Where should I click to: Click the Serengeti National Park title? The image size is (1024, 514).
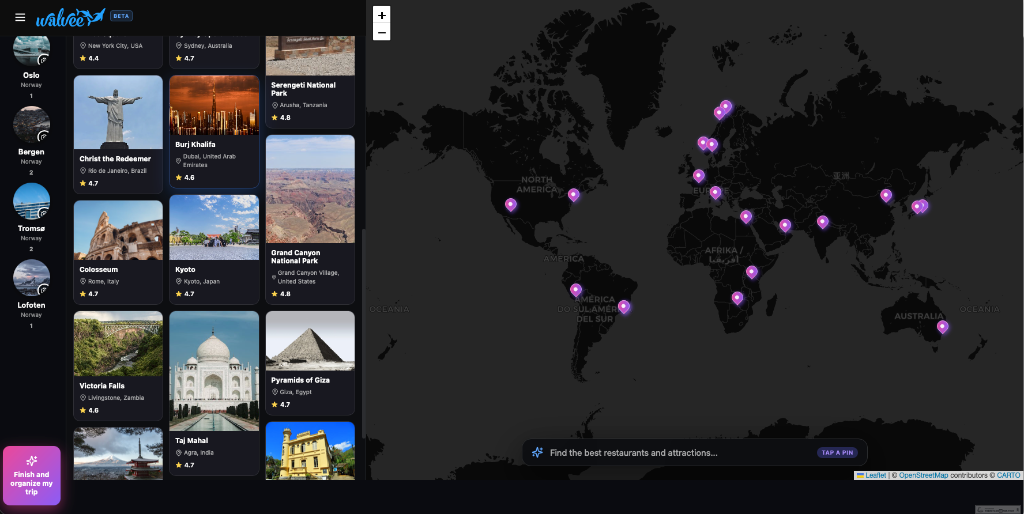[303, 89]
